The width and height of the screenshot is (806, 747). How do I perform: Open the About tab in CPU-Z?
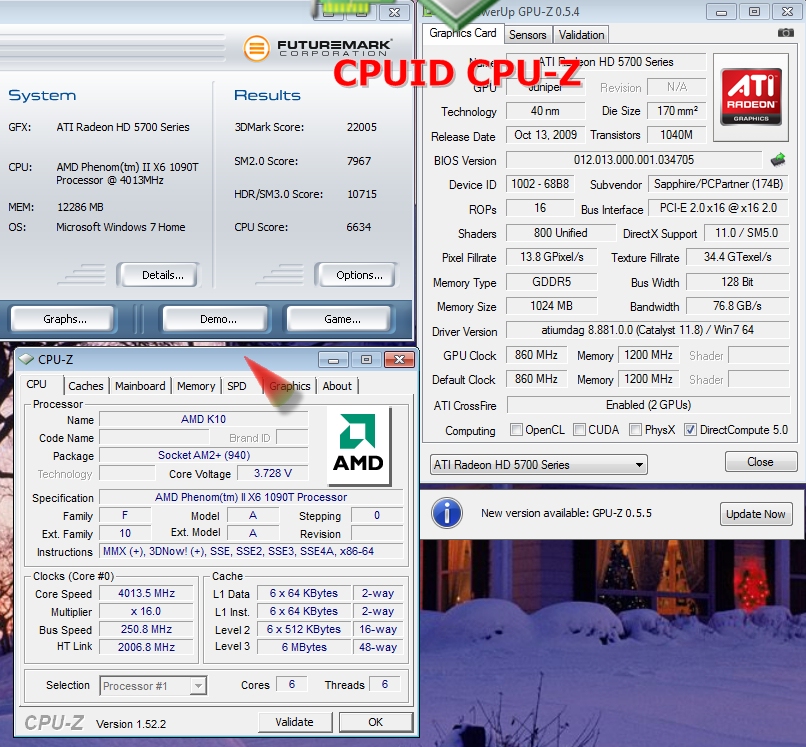point(337,386)
